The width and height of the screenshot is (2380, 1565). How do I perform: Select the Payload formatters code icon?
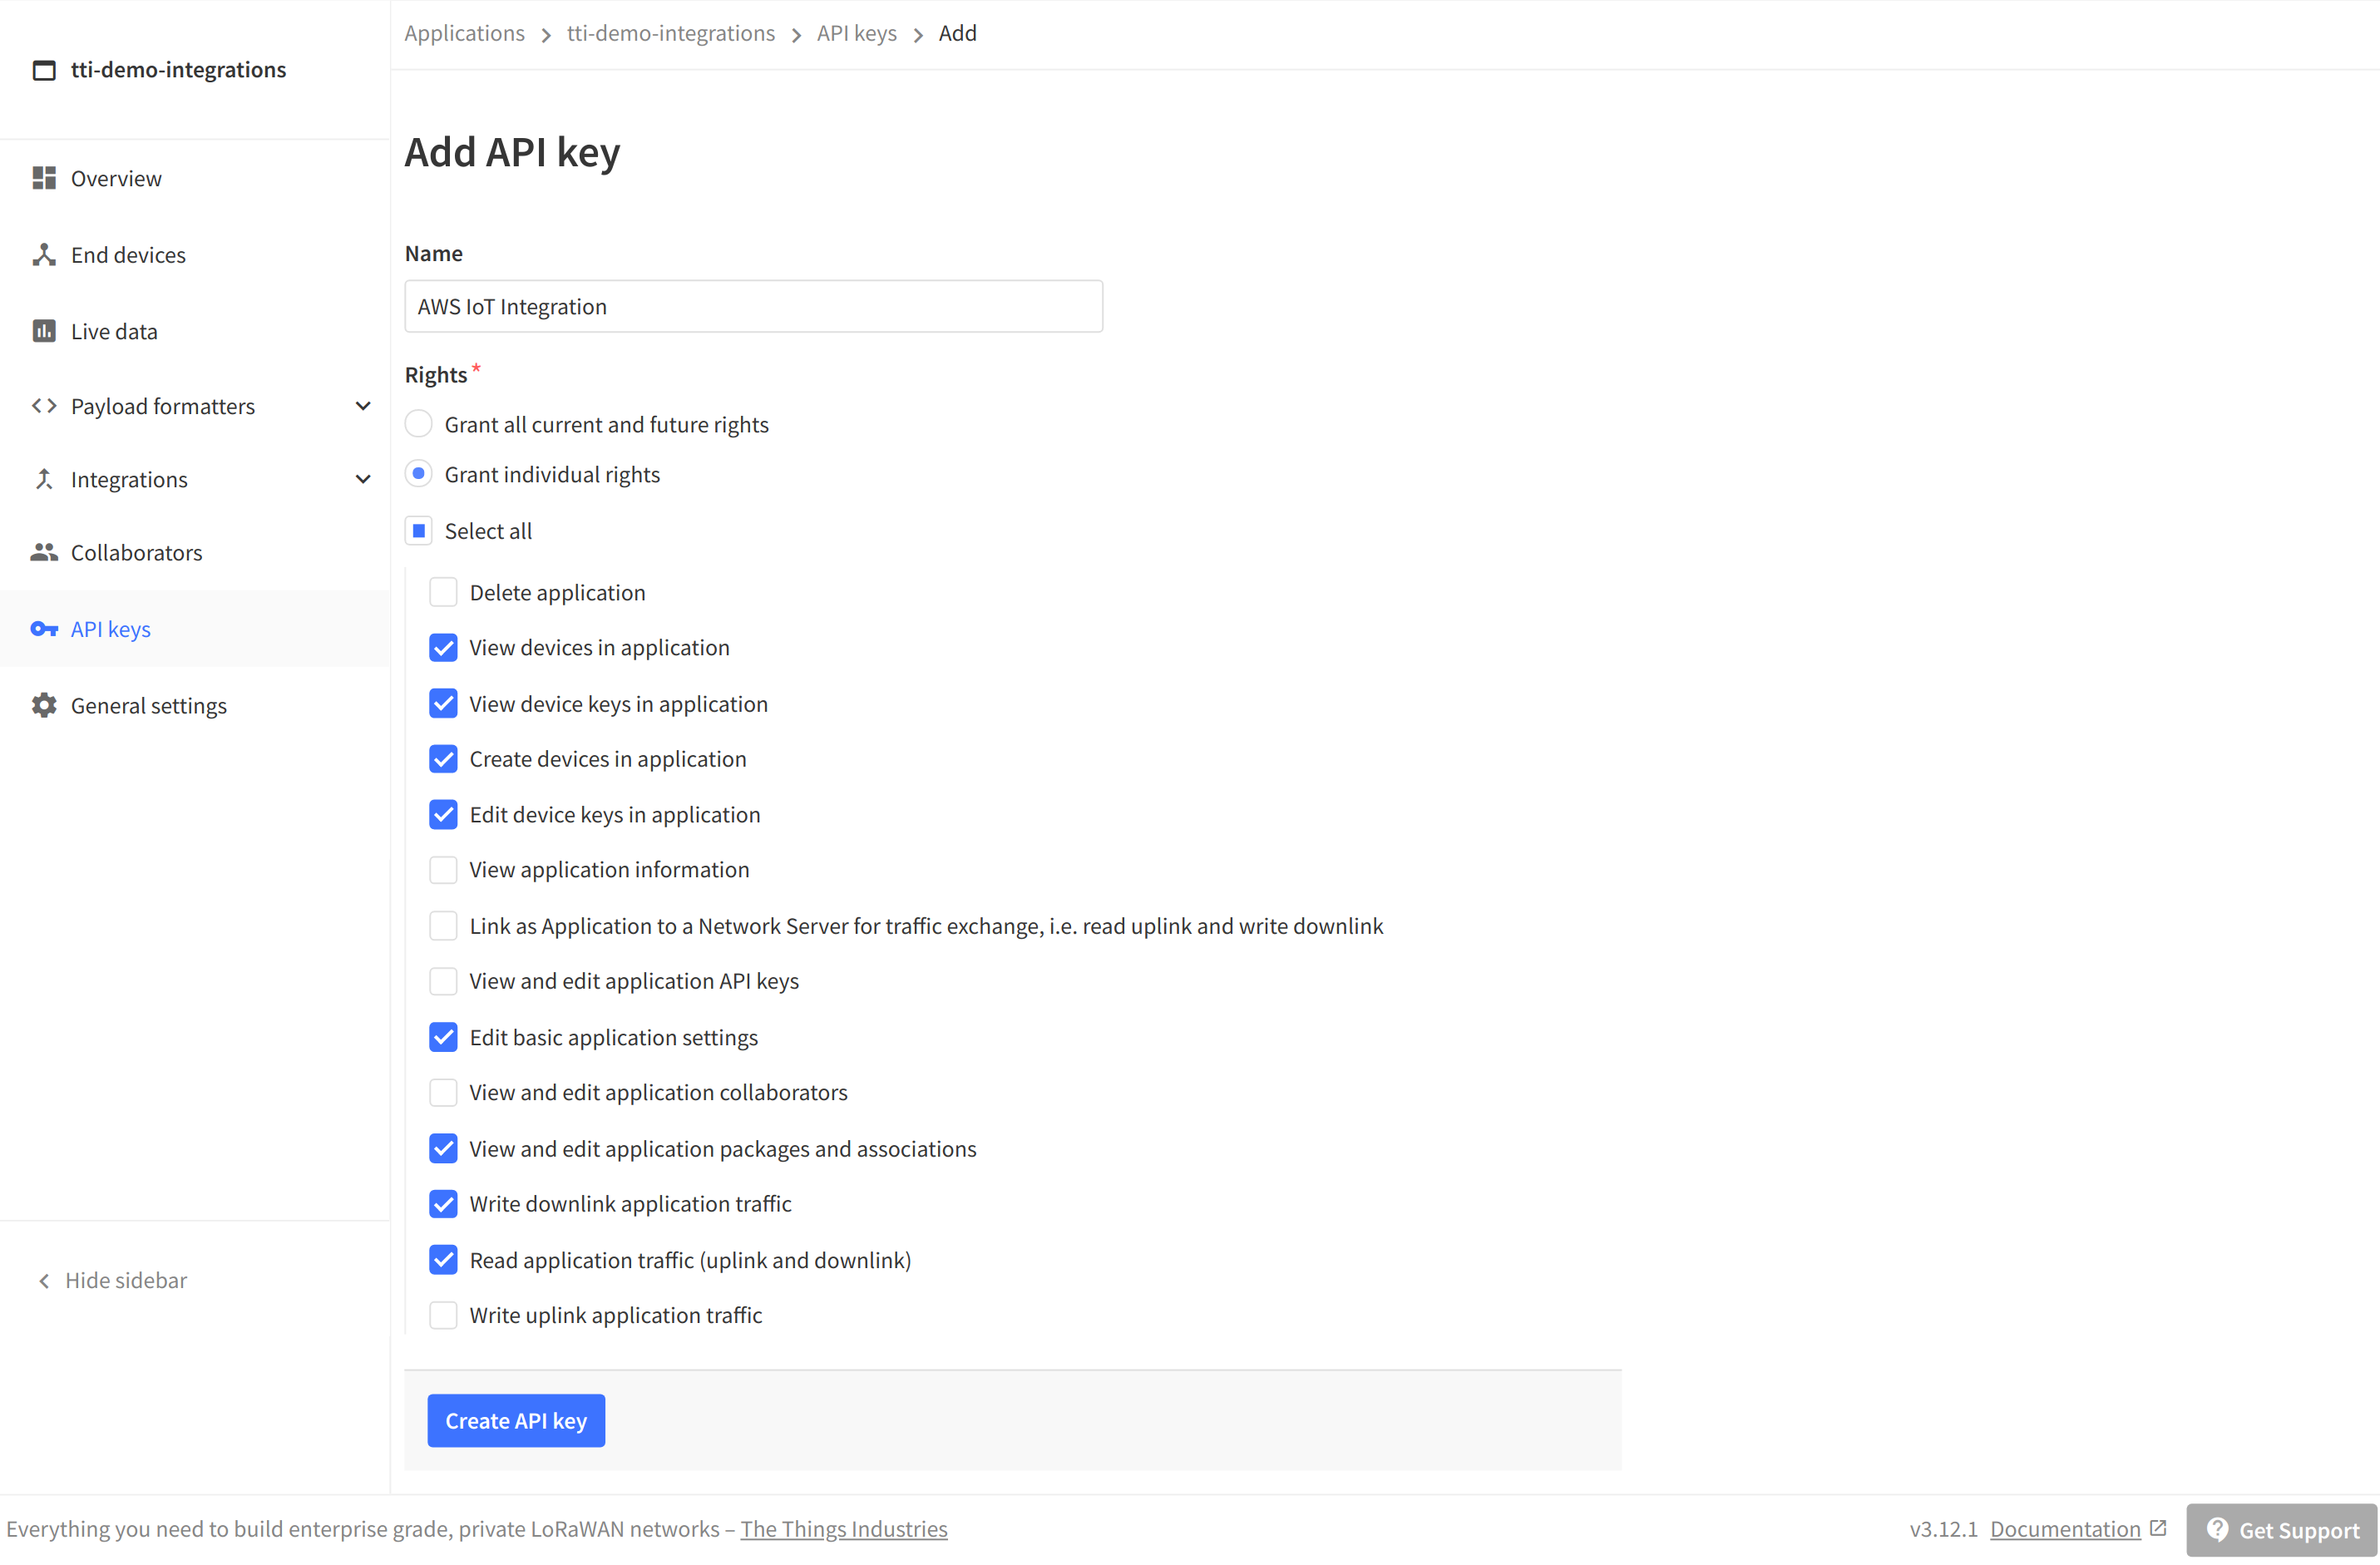coord(43,406)
